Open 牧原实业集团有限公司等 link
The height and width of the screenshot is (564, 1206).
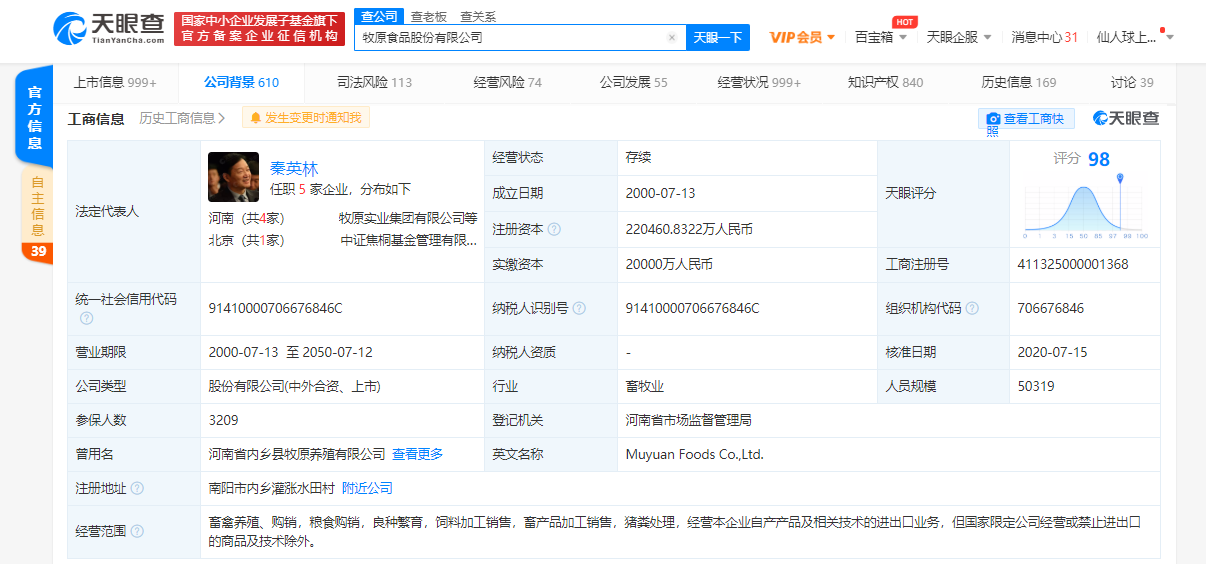pyautogui.click(x=408, y=217)
